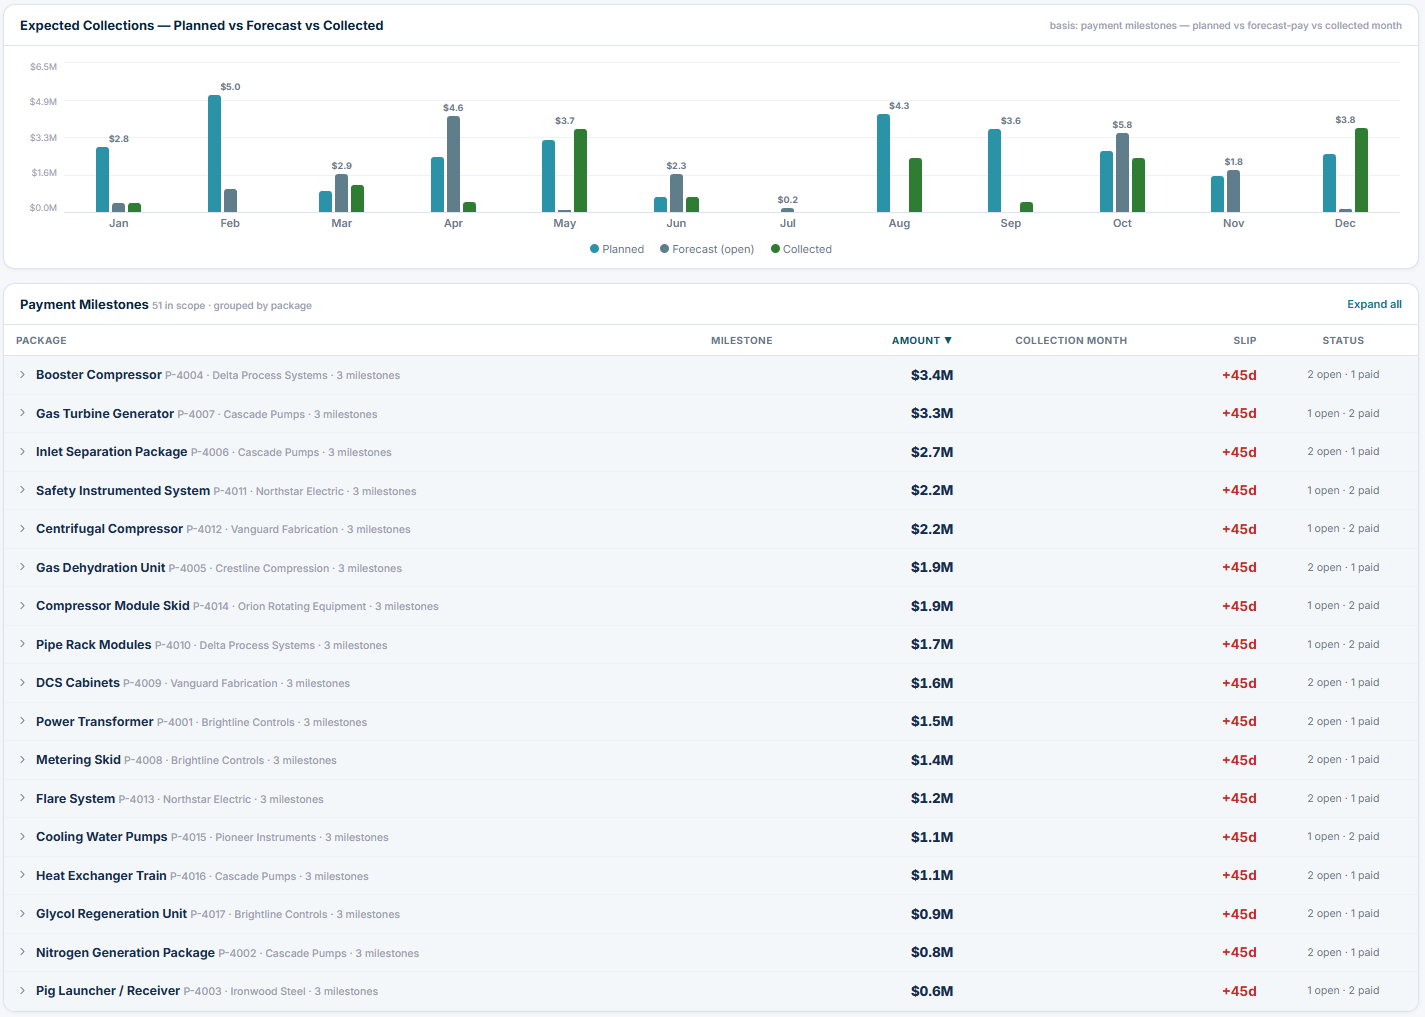1425x1017 pixels.
Task: Click the $2.7M amount for Inlet Separation Package
Action: pyautogui.click(x=932, y=452)
